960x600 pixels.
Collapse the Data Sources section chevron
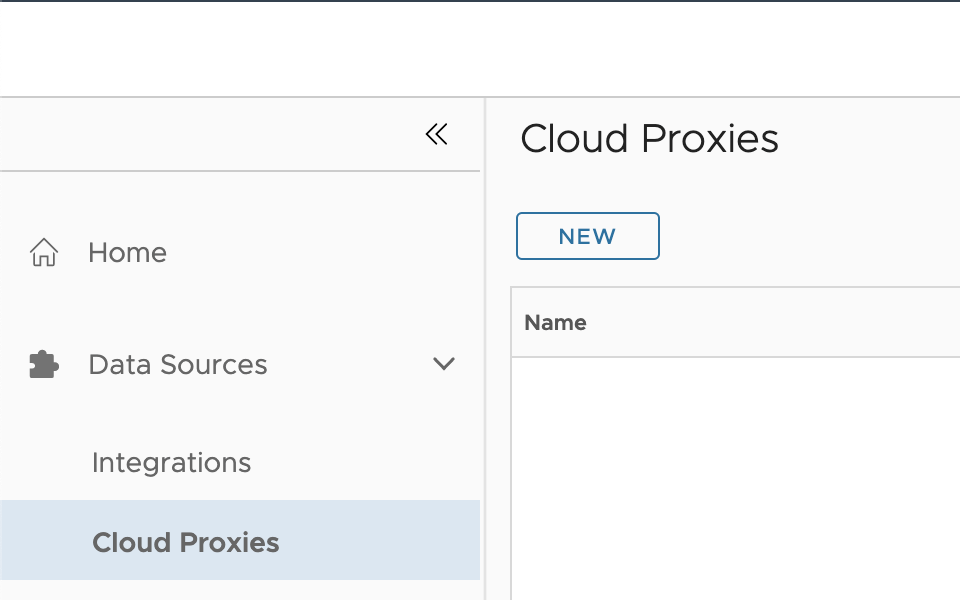pos(443,364)
